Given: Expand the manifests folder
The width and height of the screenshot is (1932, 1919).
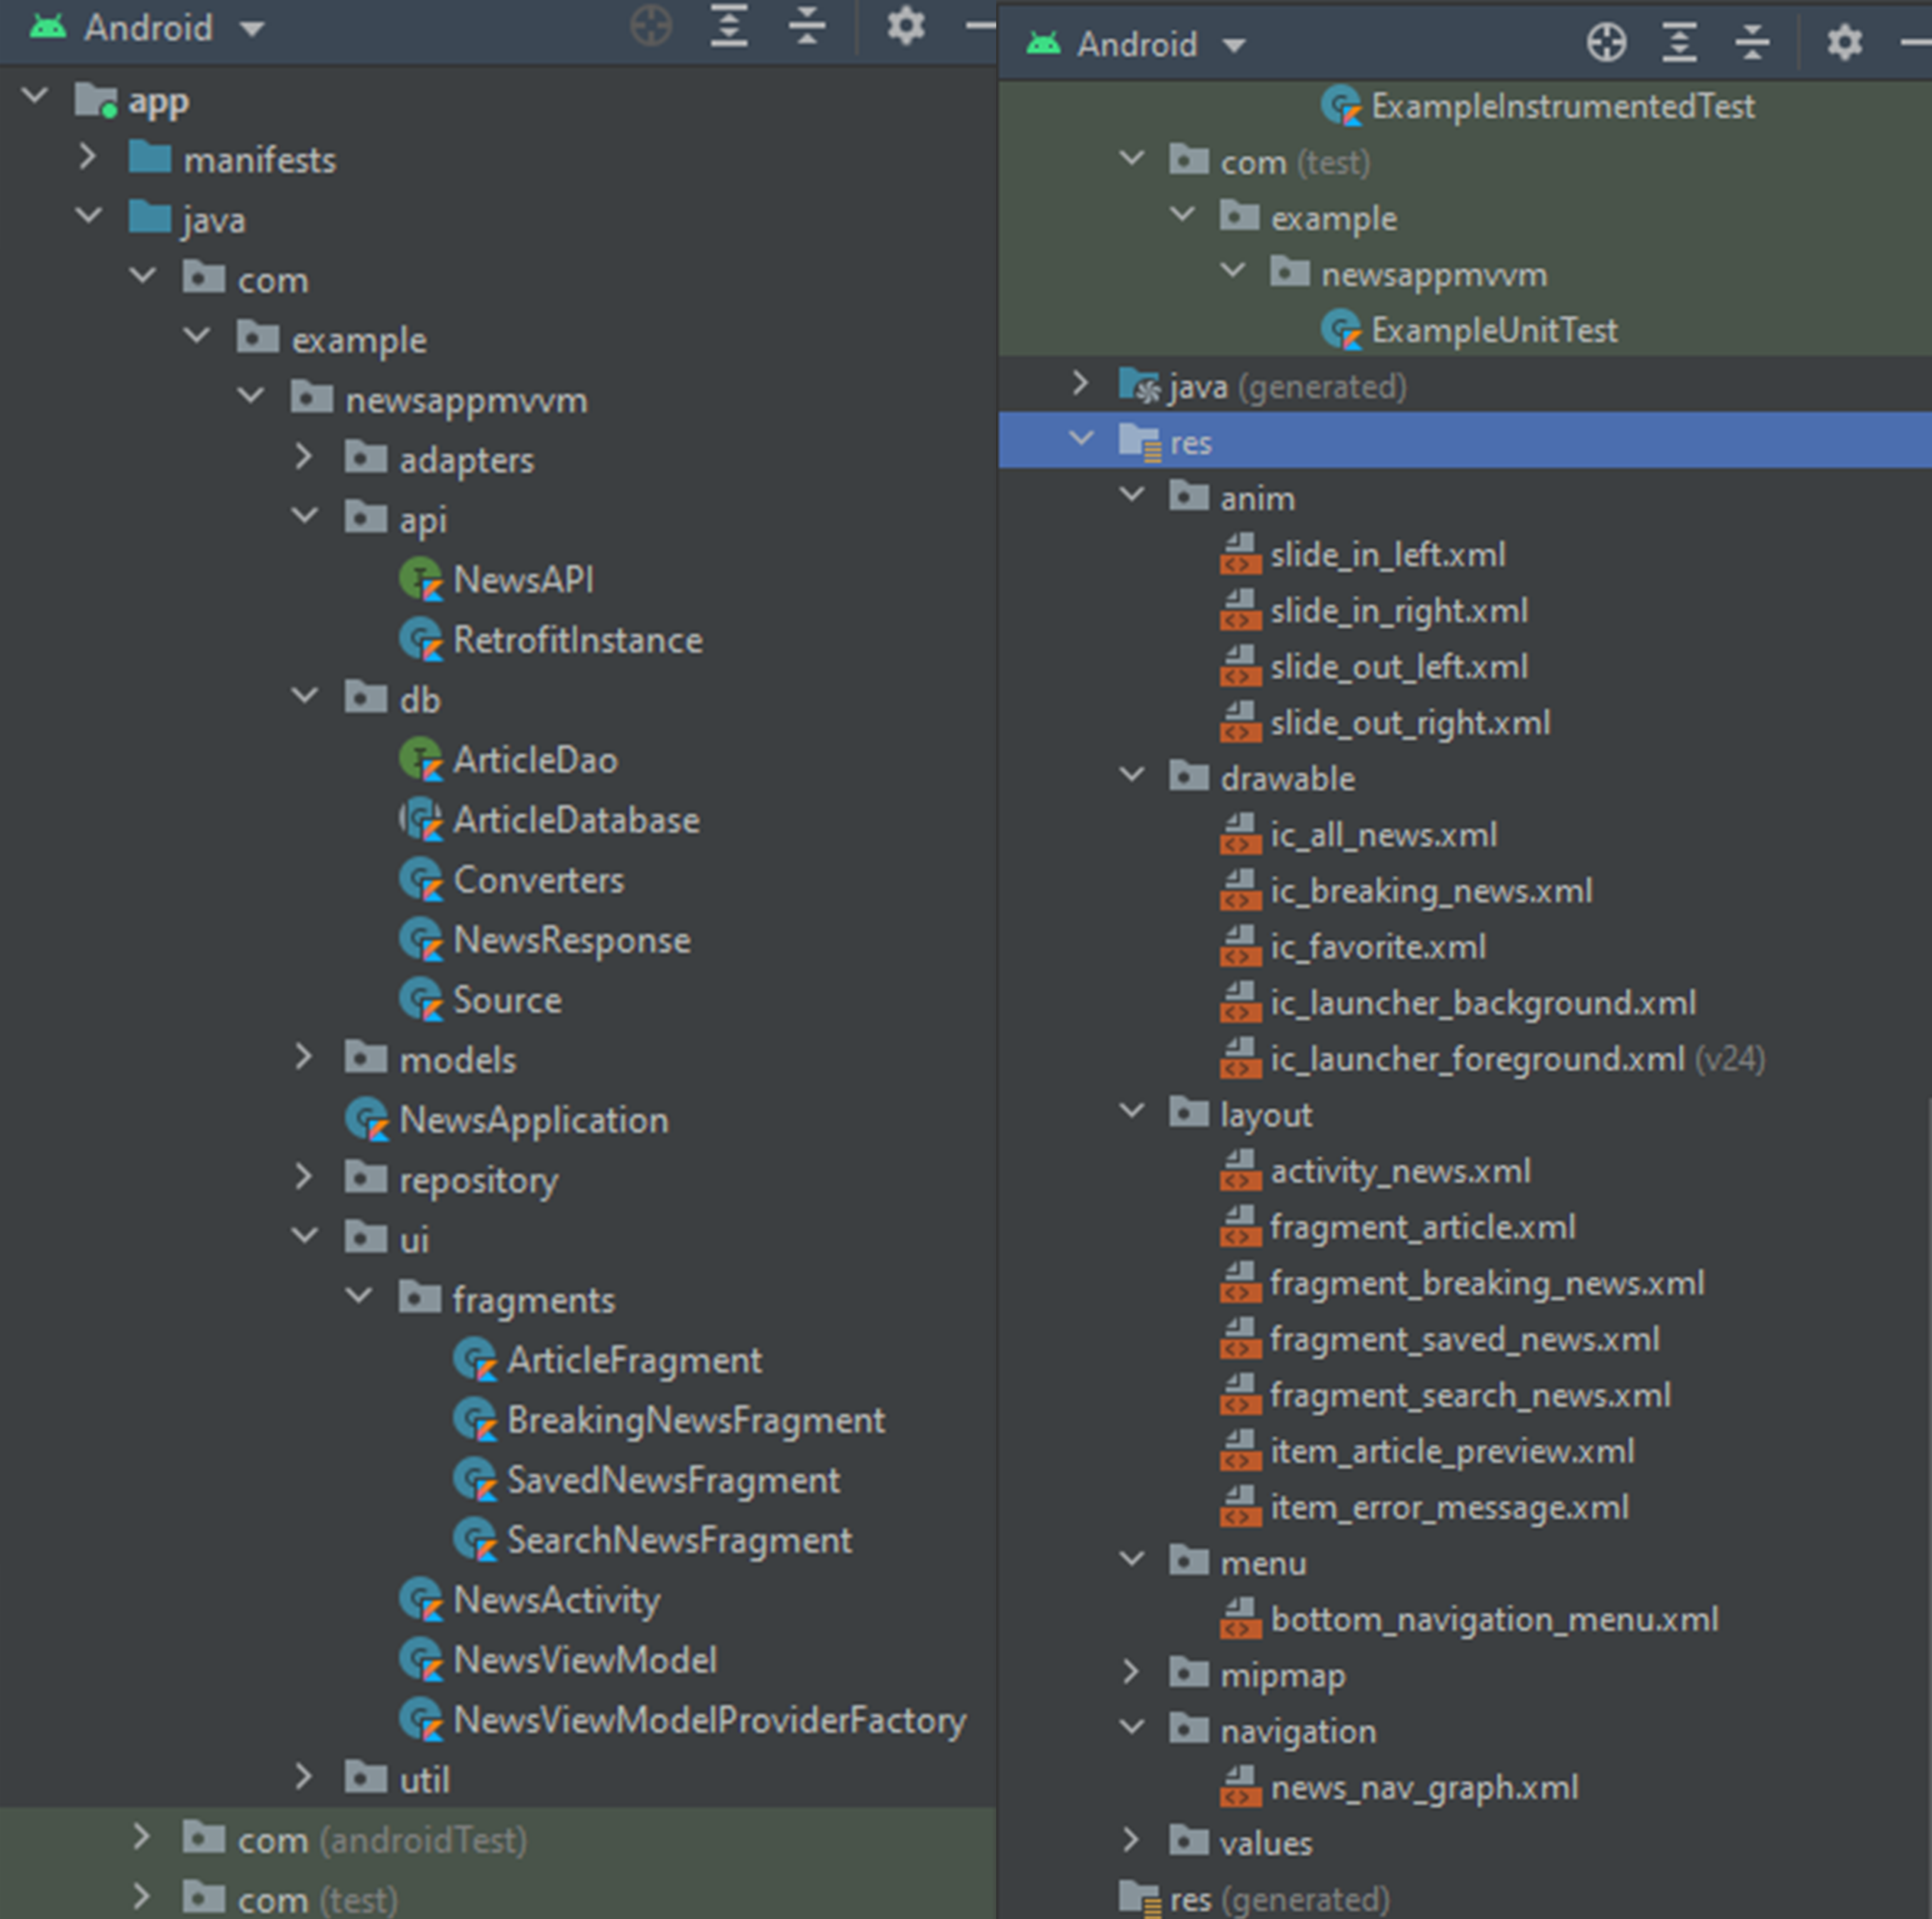Looking at the screenshot, I should click(88, 157).
